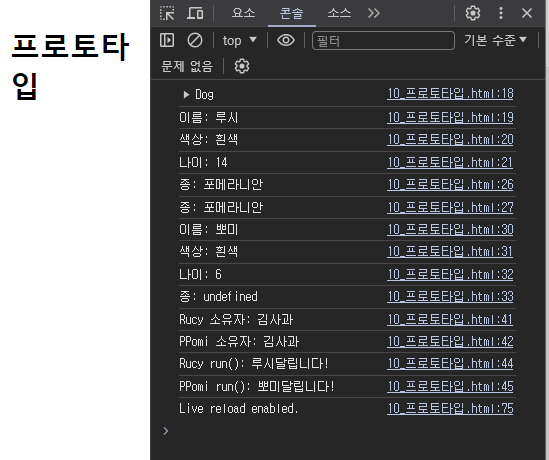The width and height of the screenshot is (549, 460).
Task: Select the log message Rucy 소유자: 김사과
Action: click(236, 320)
